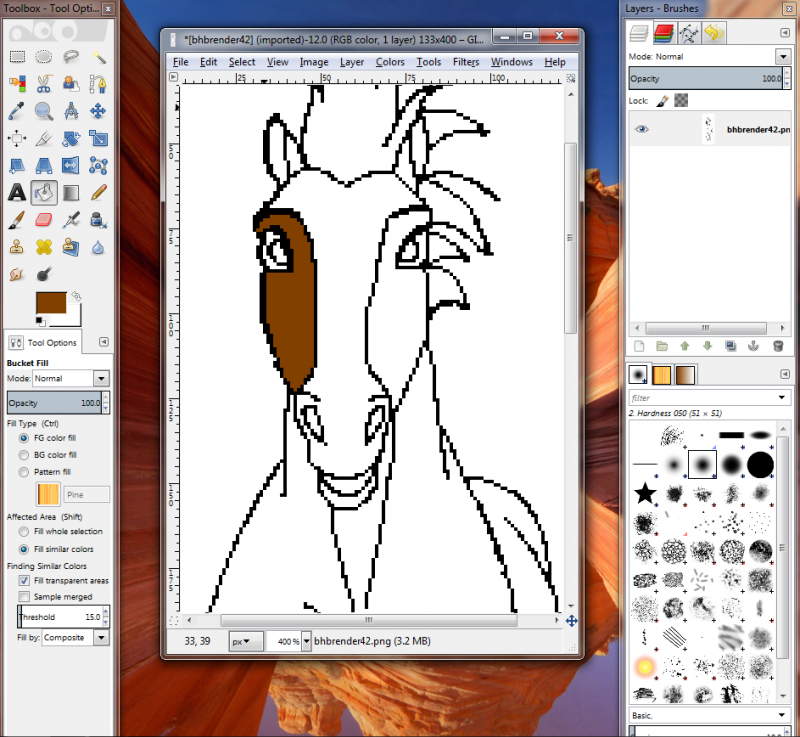Select the Color Picker eyedropper tool
This screenshot has height=737, width=800.
click(17, 111)
